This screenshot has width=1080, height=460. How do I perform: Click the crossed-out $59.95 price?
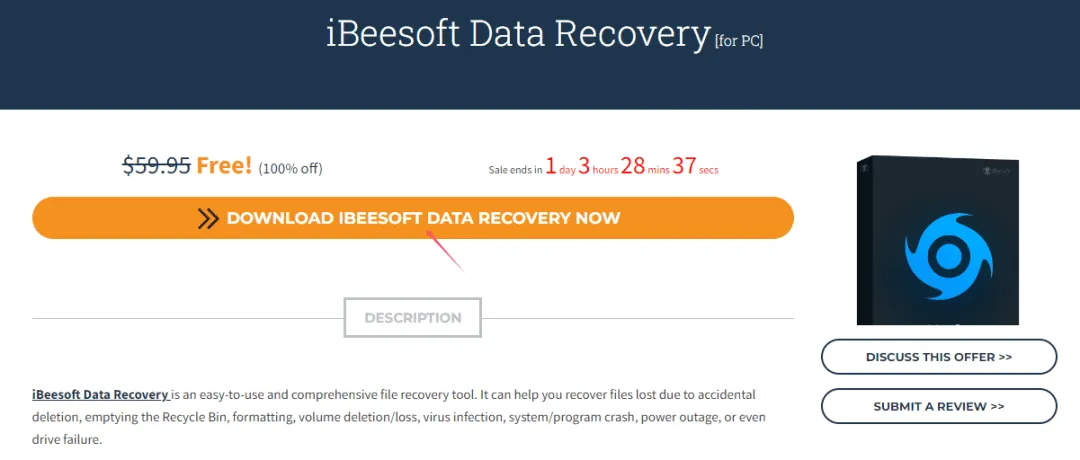pyautogui.click(x=156, y=165)
